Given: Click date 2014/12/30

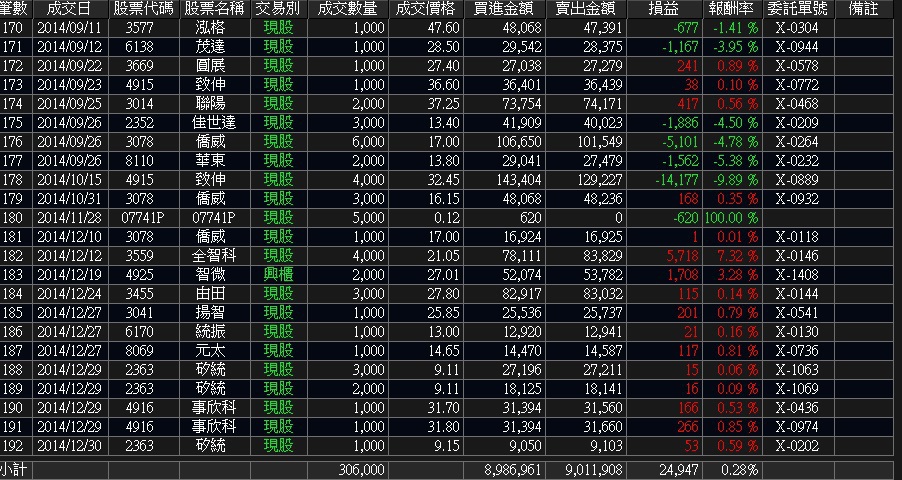Looking at the screenshot, I should [x=70, y=445].
